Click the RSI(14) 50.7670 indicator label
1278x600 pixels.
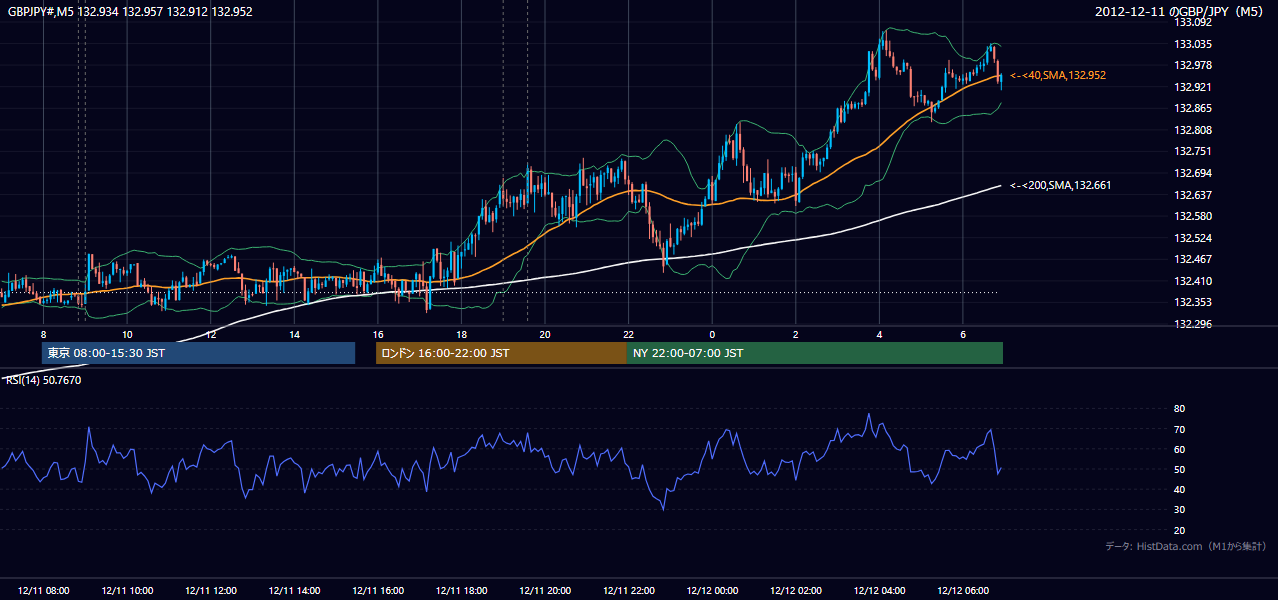click(45, 380)
